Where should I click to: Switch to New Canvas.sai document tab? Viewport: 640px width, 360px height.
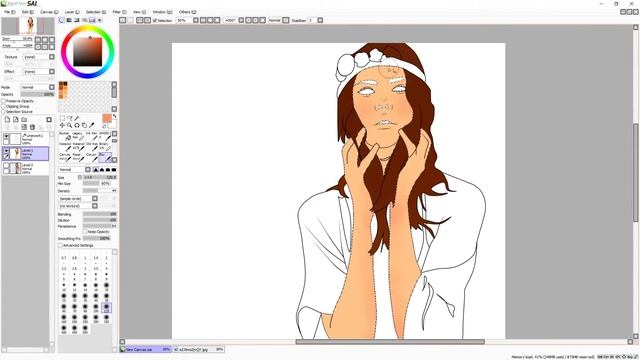[x=145, y=349]
